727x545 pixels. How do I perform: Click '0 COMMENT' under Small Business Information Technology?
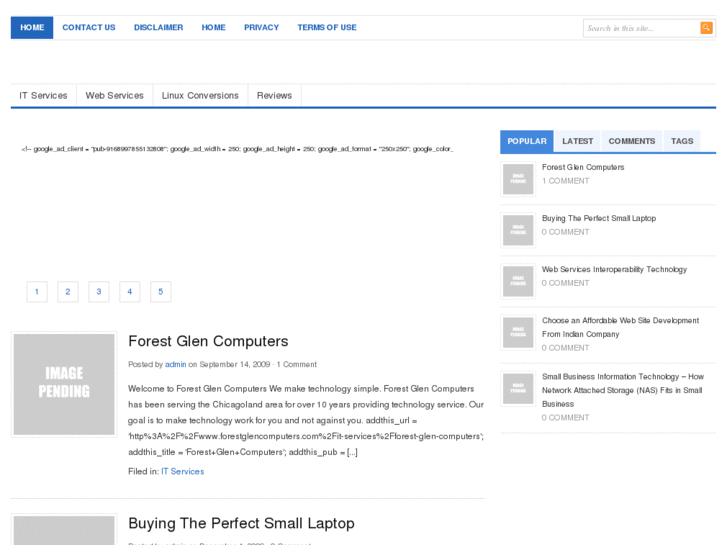point(566,418)
